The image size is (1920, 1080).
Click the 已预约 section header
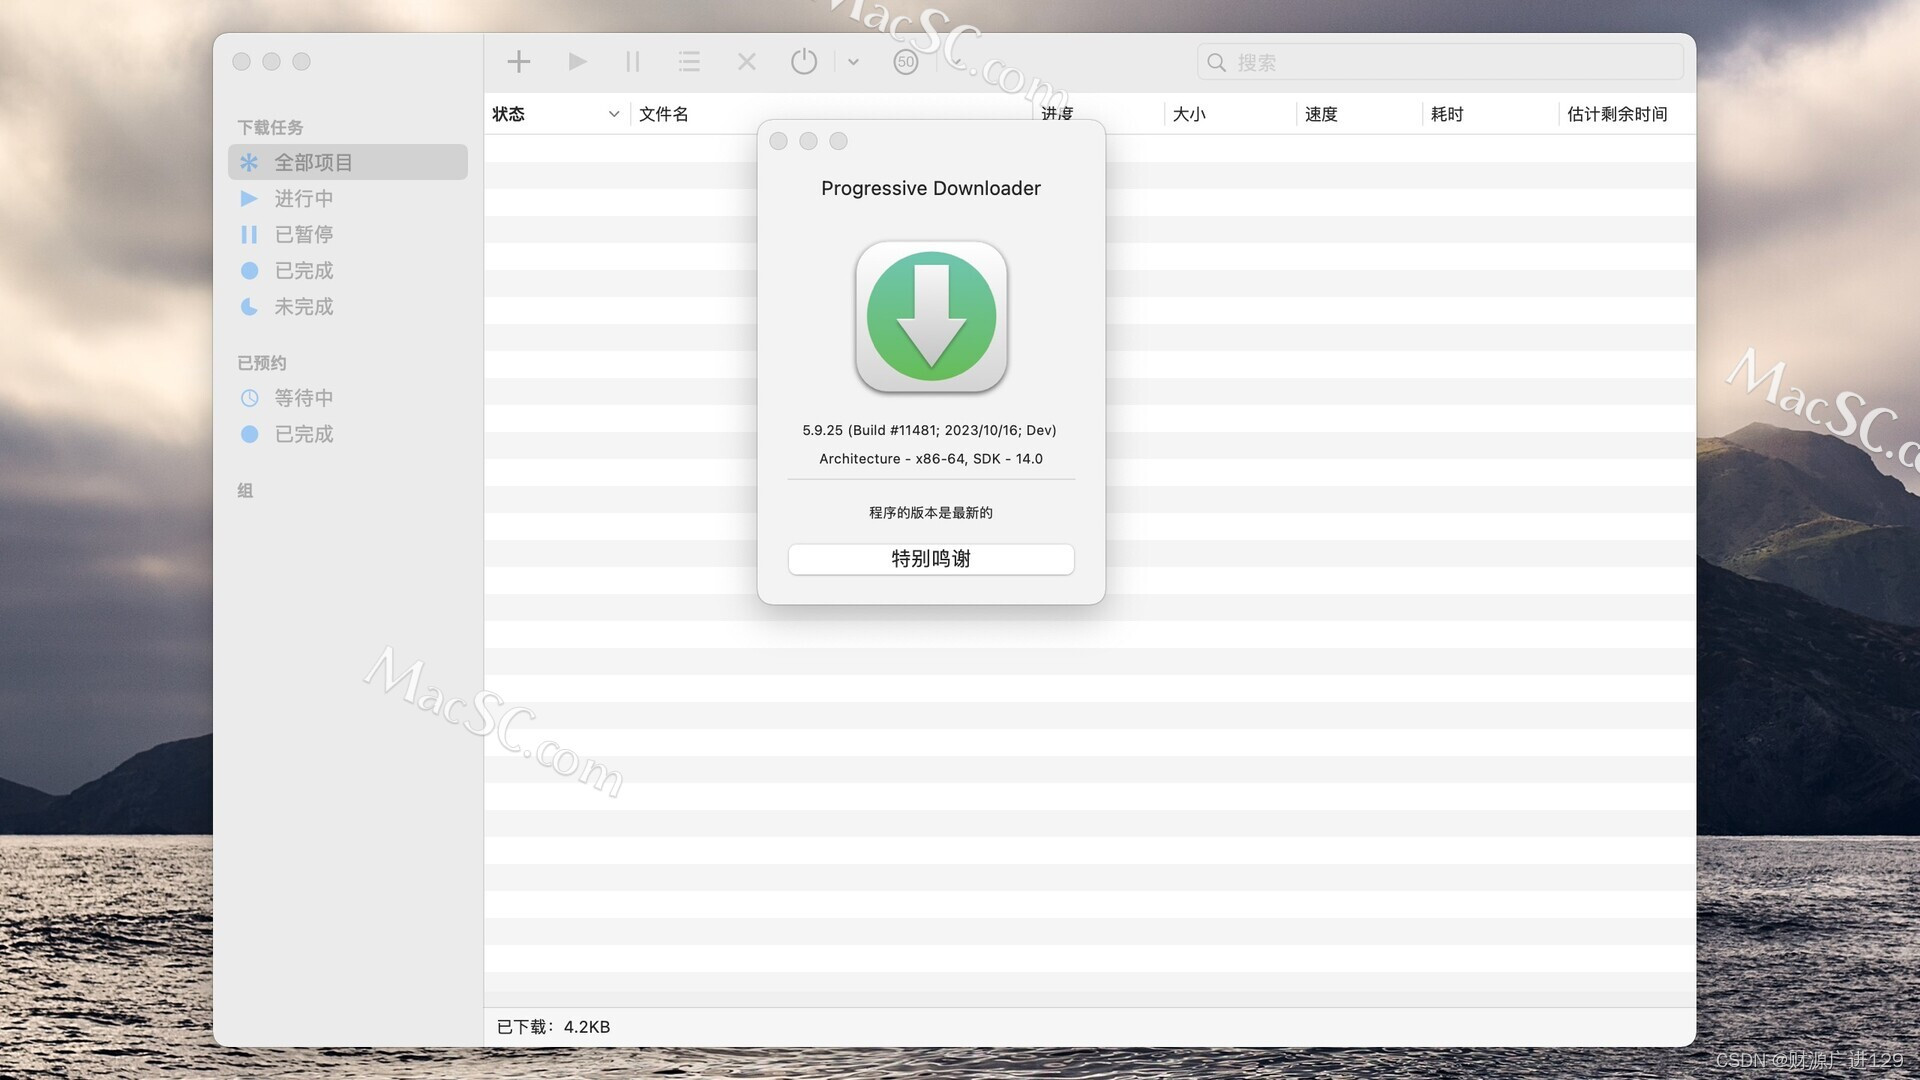coord(262,363)
